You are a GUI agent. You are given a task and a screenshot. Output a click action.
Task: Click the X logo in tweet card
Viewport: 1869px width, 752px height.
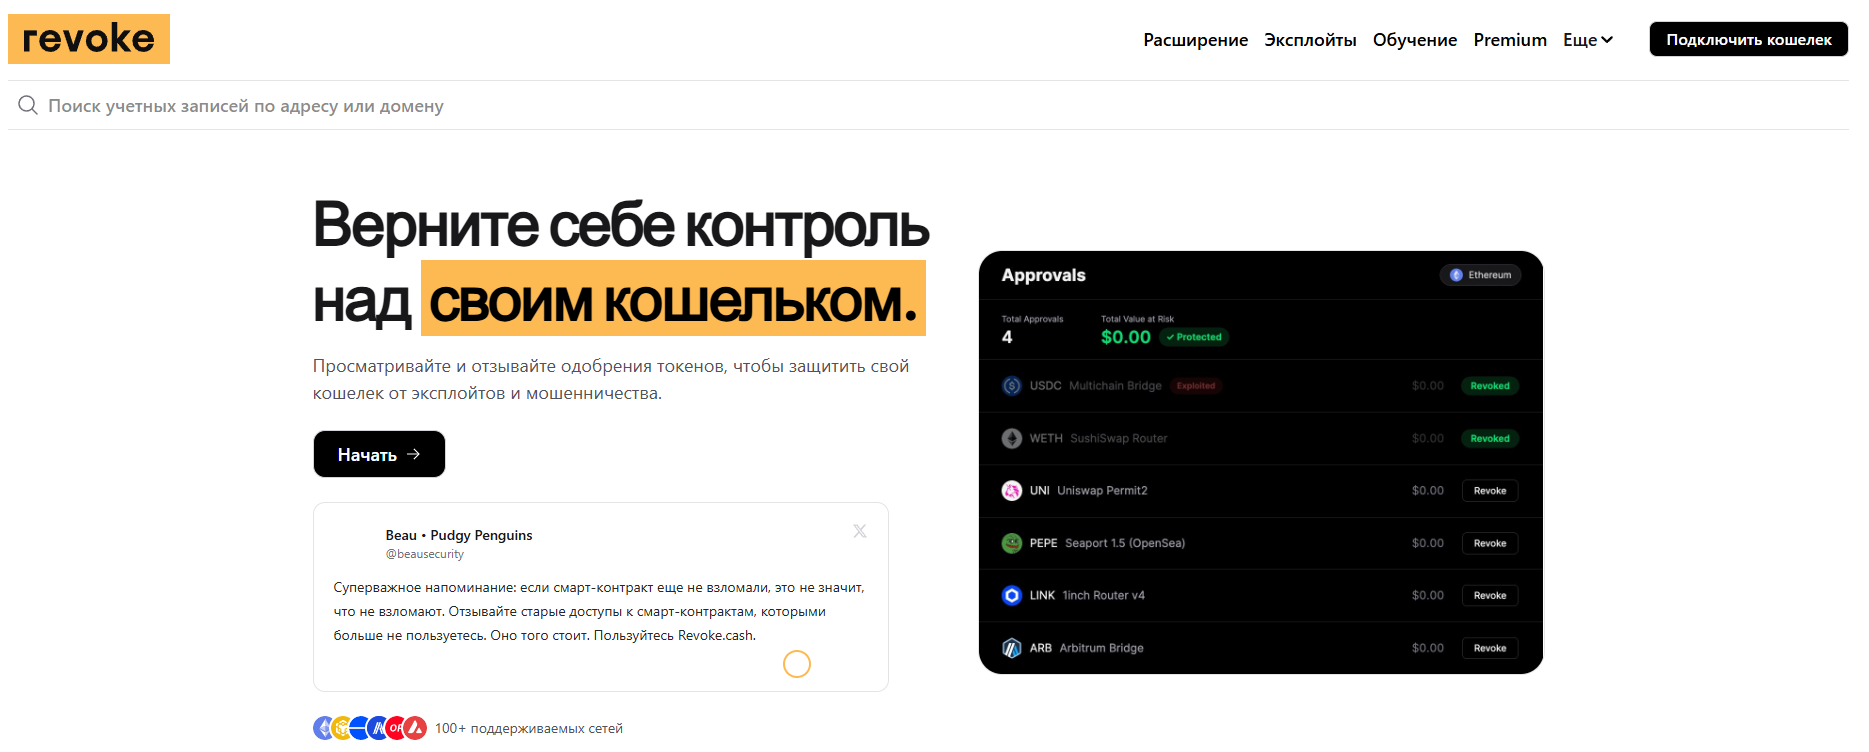[860, 531]
